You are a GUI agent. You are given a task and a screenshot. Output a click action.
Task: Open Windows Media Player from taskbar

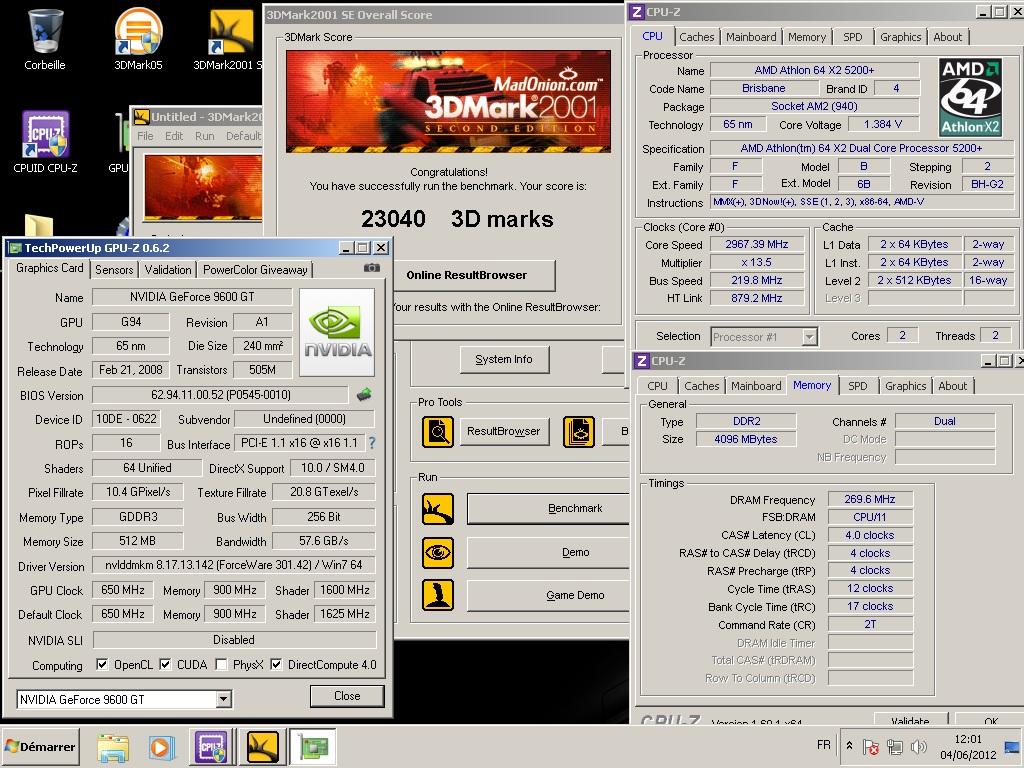pos(160,747)
